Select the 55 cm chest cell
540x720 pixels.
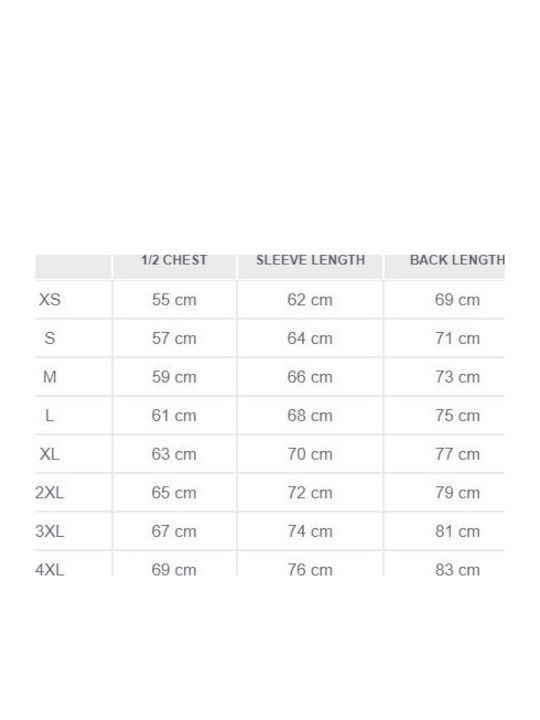pyautogui.click(x=174, y=300)
